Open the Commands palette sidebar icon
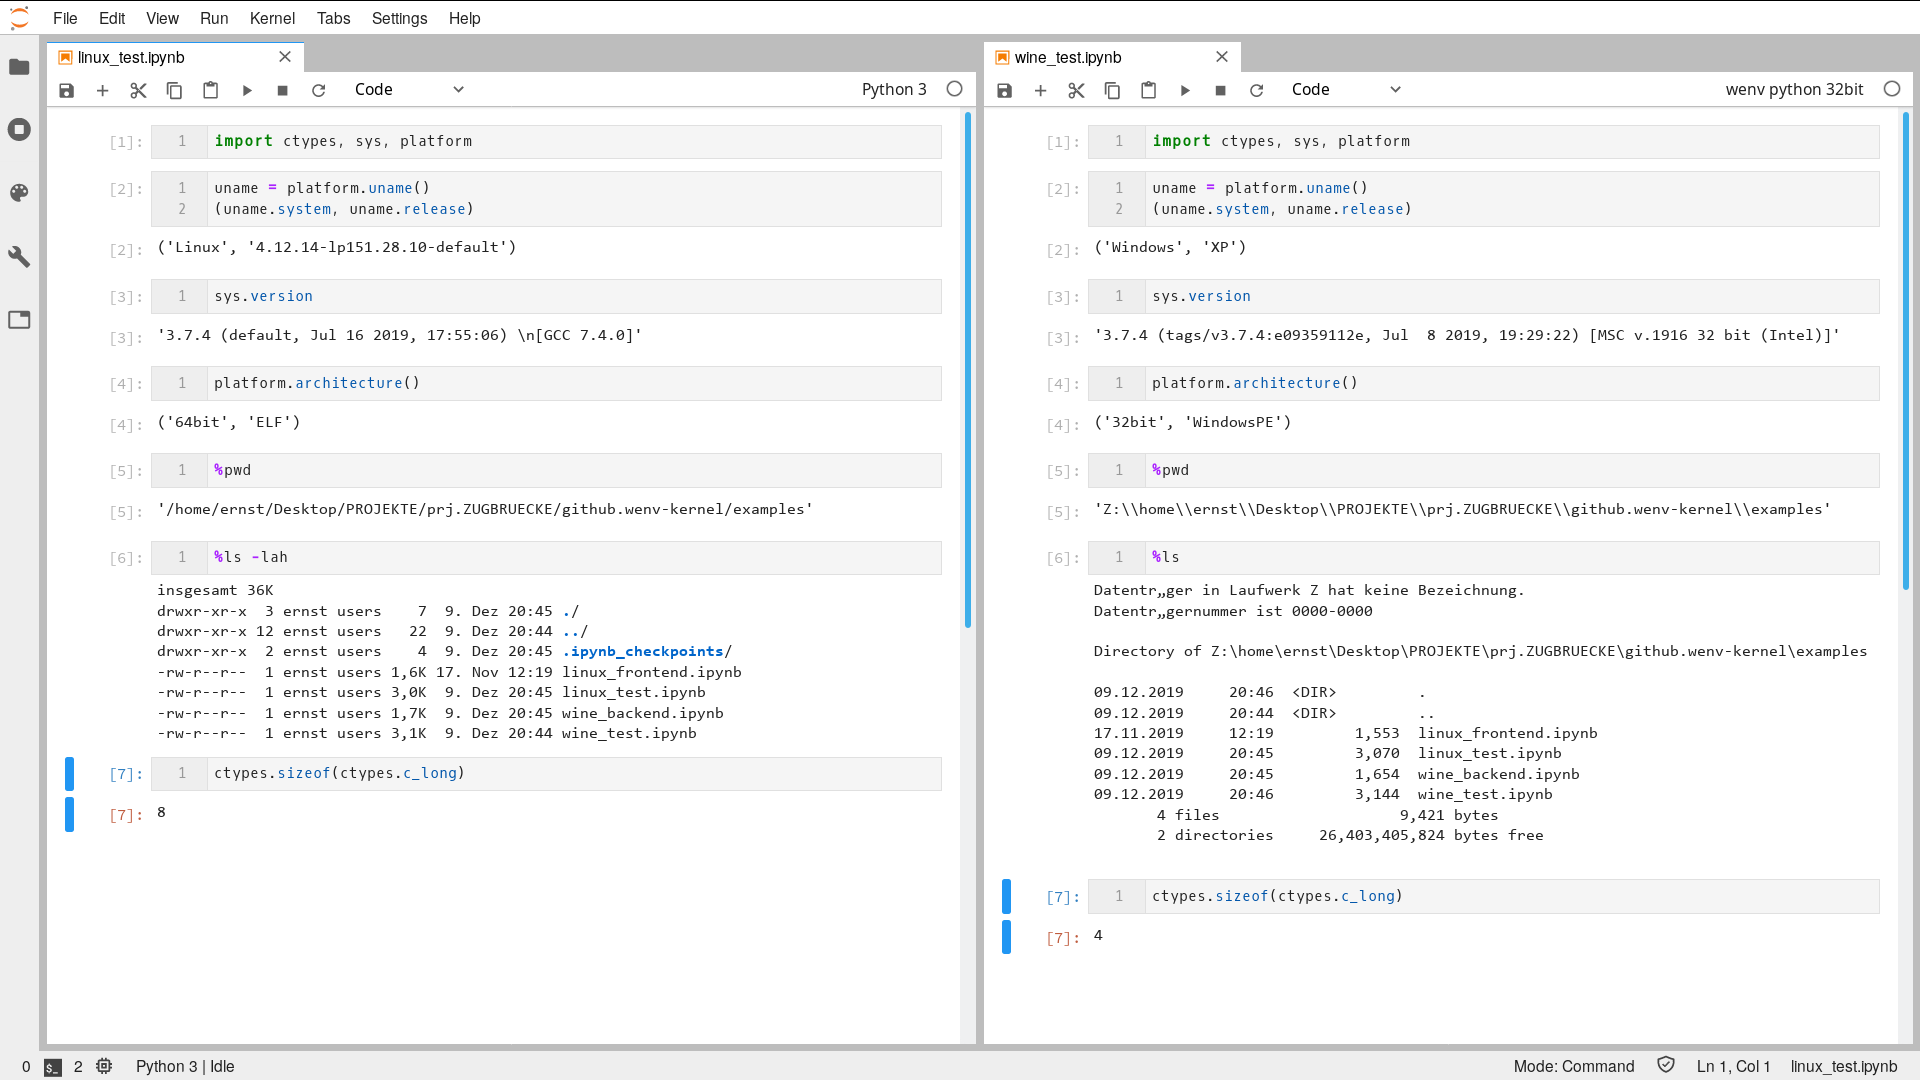The image size is (1920, 1080). (19, 193)
